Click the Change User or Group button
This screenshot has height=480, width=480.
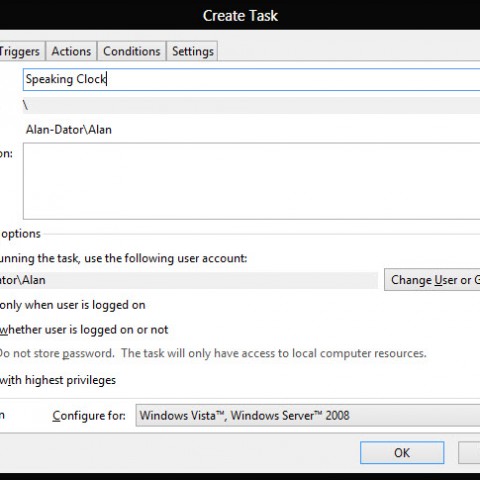click(x=432, y=280)
